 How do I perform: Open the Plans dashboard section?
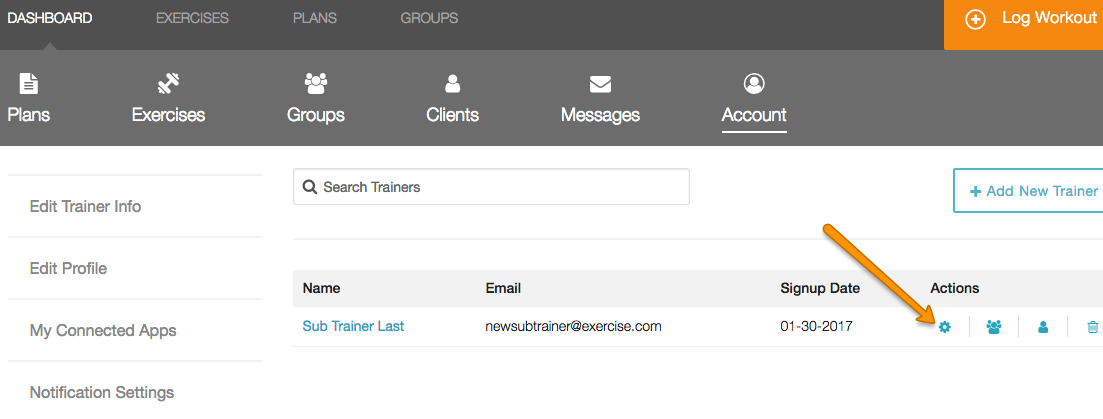click(x=28, y=98)
